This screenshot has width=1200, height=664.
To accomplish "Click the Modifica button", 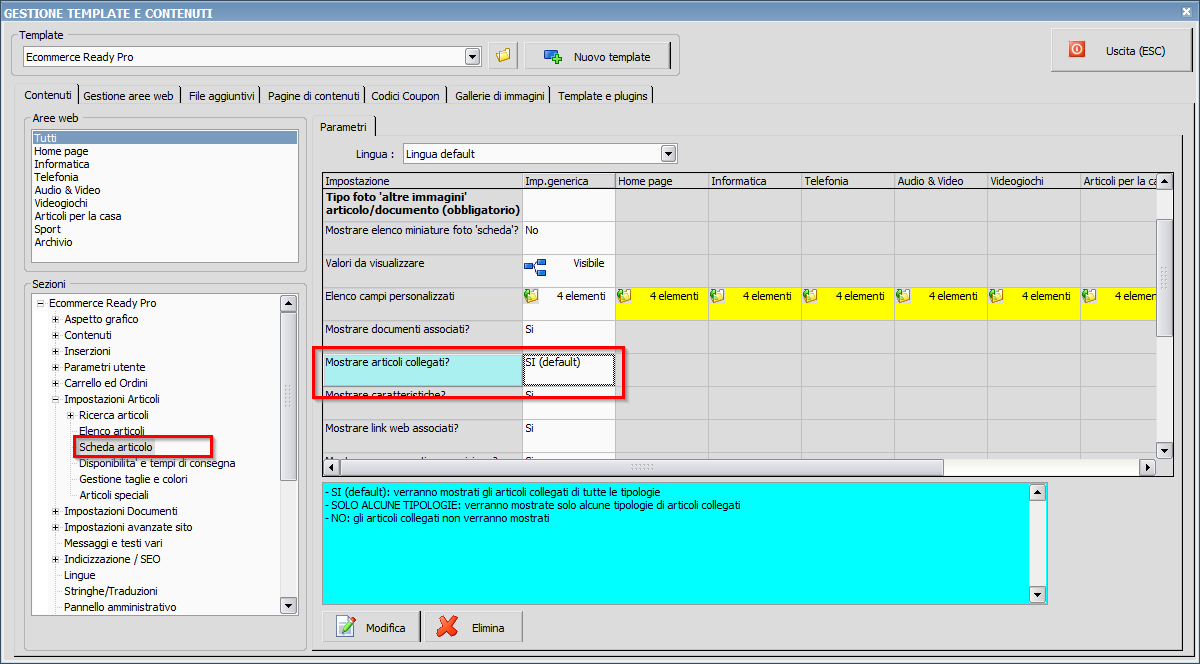I will (372, 628).
